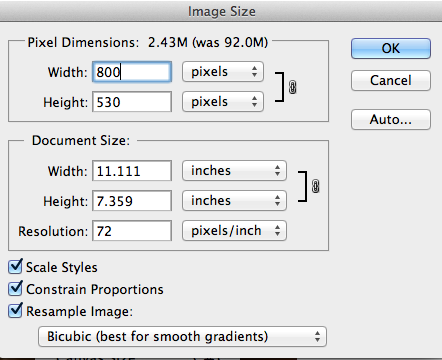442x360 pixels.
Task: Click the Pixel Dimensions Width field
Action: pos(132,72)
